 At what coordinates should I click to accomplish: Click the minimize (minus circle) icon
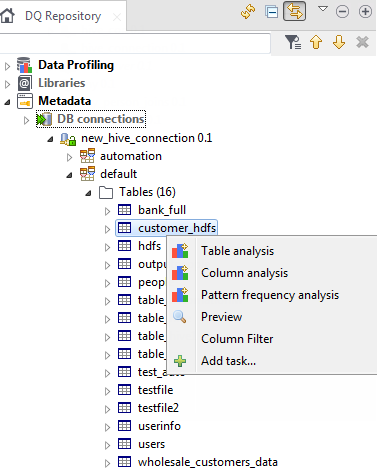click(x=342, y=12)
